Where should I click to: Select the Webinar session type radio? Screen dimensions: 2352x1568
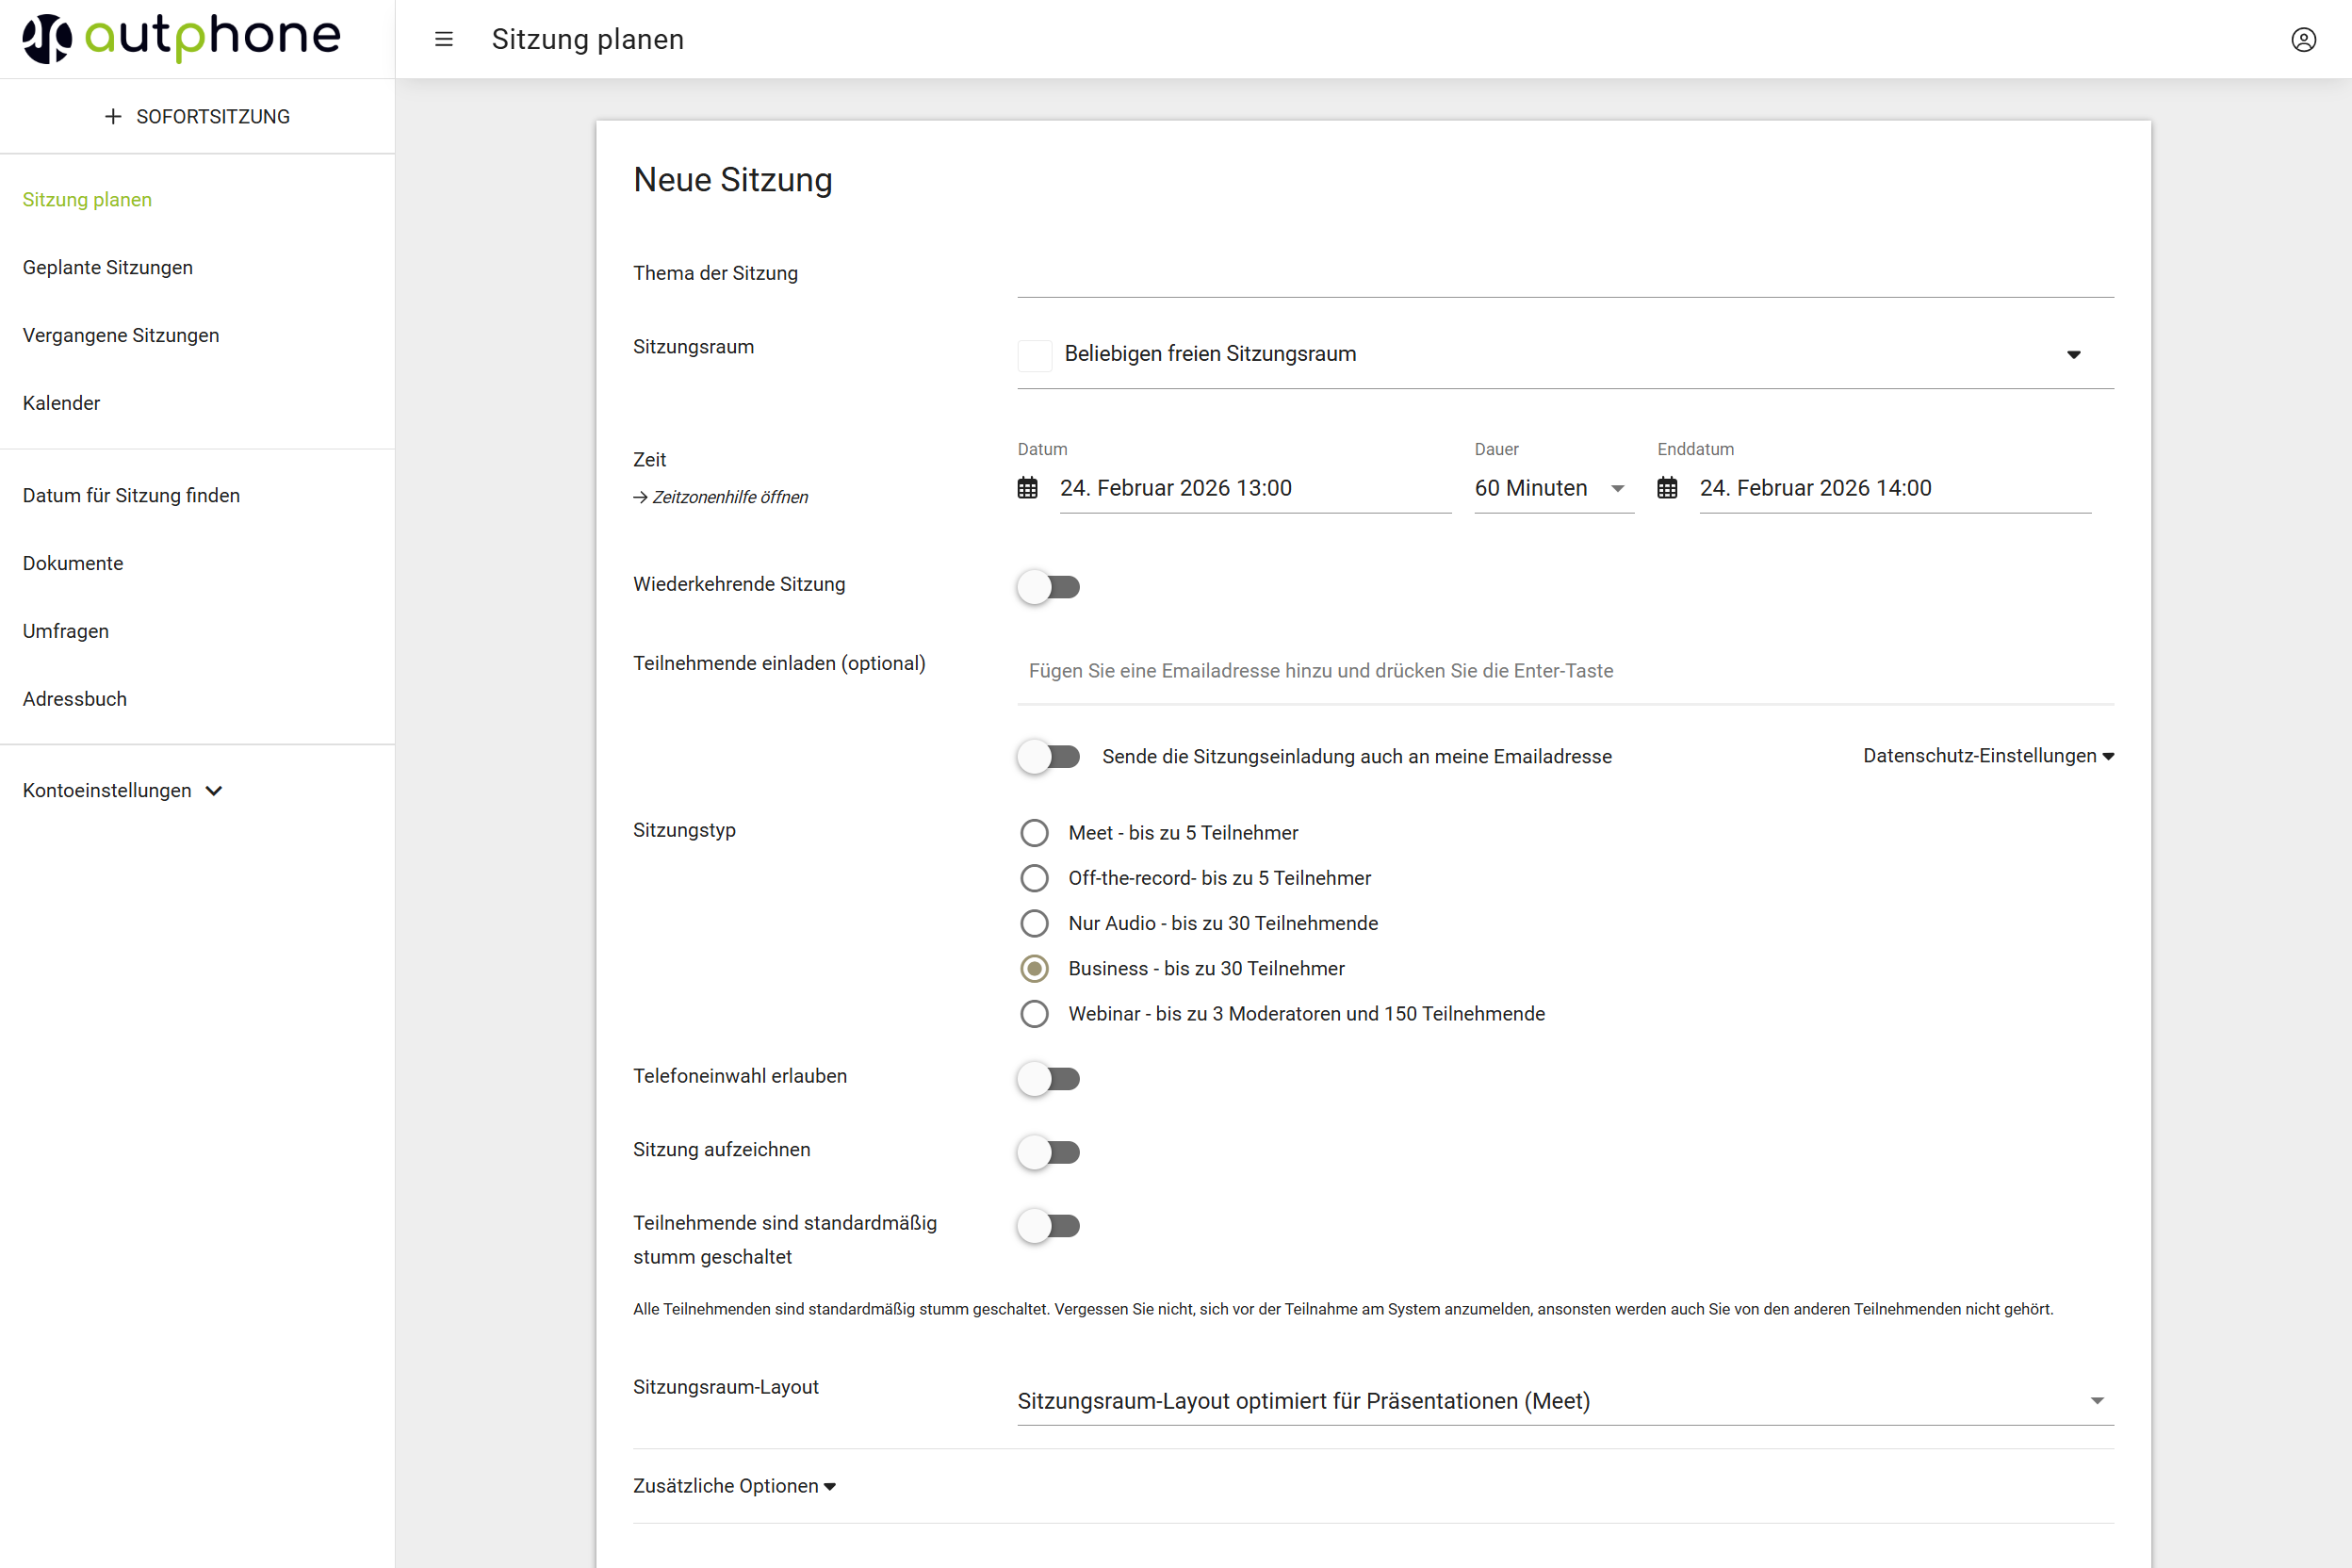point(1034,1014)
